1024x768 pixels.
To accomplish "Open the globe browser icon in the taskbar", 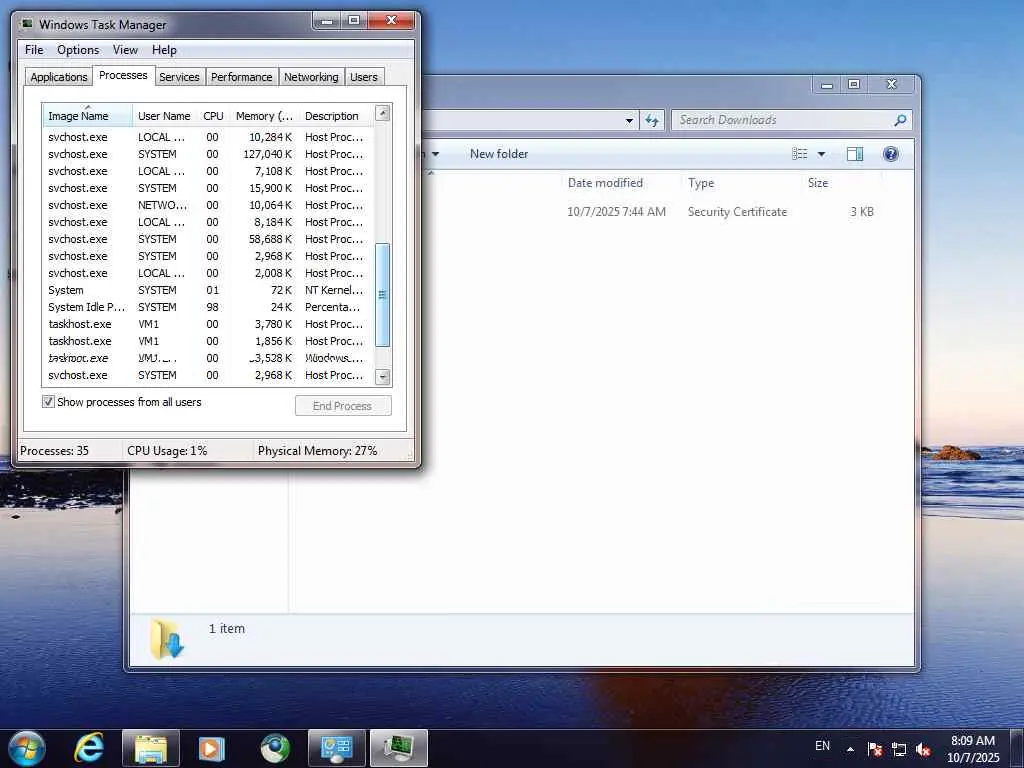I will (275, 748).
